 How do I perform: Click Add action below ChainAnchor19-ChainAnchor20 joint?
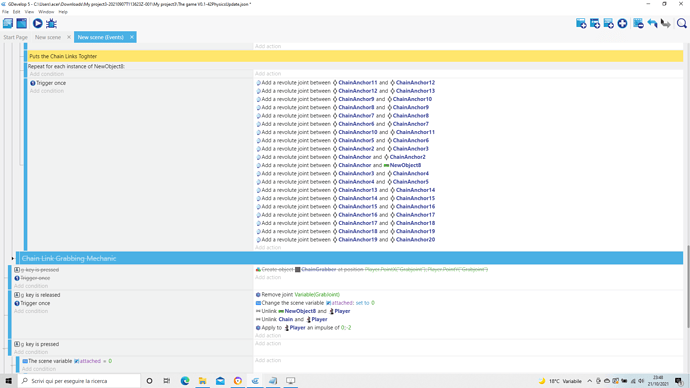[x=268, y=248]
